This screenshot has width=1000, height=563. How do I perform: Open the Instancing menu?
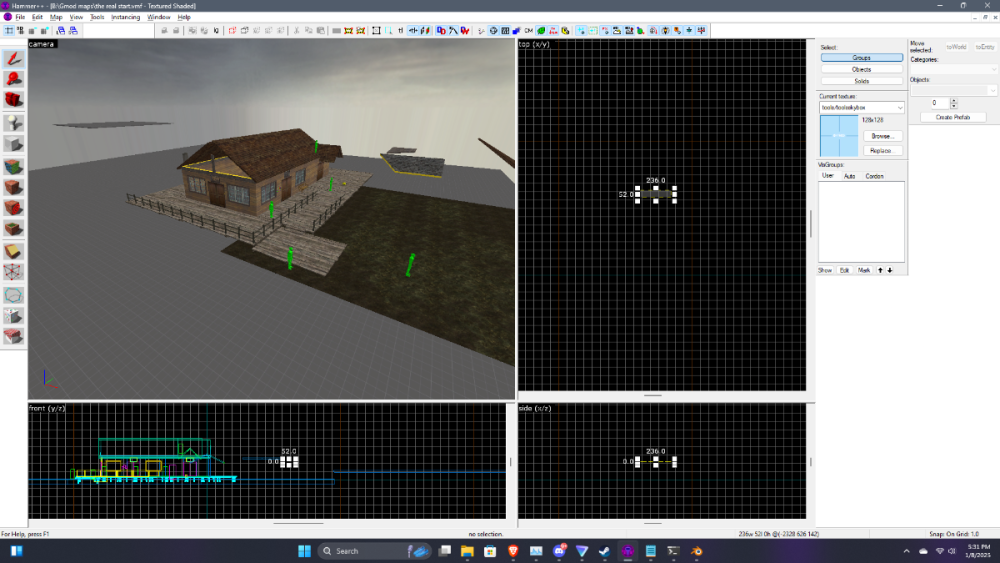(126, 17)
